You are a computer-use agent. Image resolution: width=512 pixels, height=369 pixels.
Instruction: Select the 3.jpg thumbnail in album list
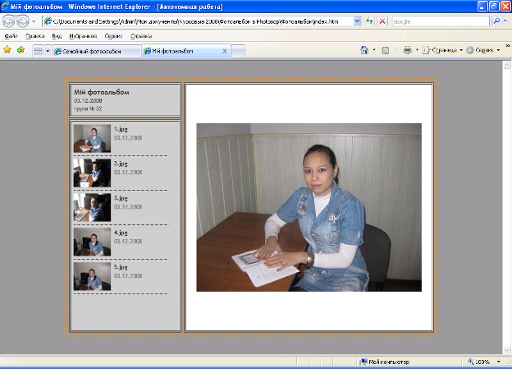[92, 207]
